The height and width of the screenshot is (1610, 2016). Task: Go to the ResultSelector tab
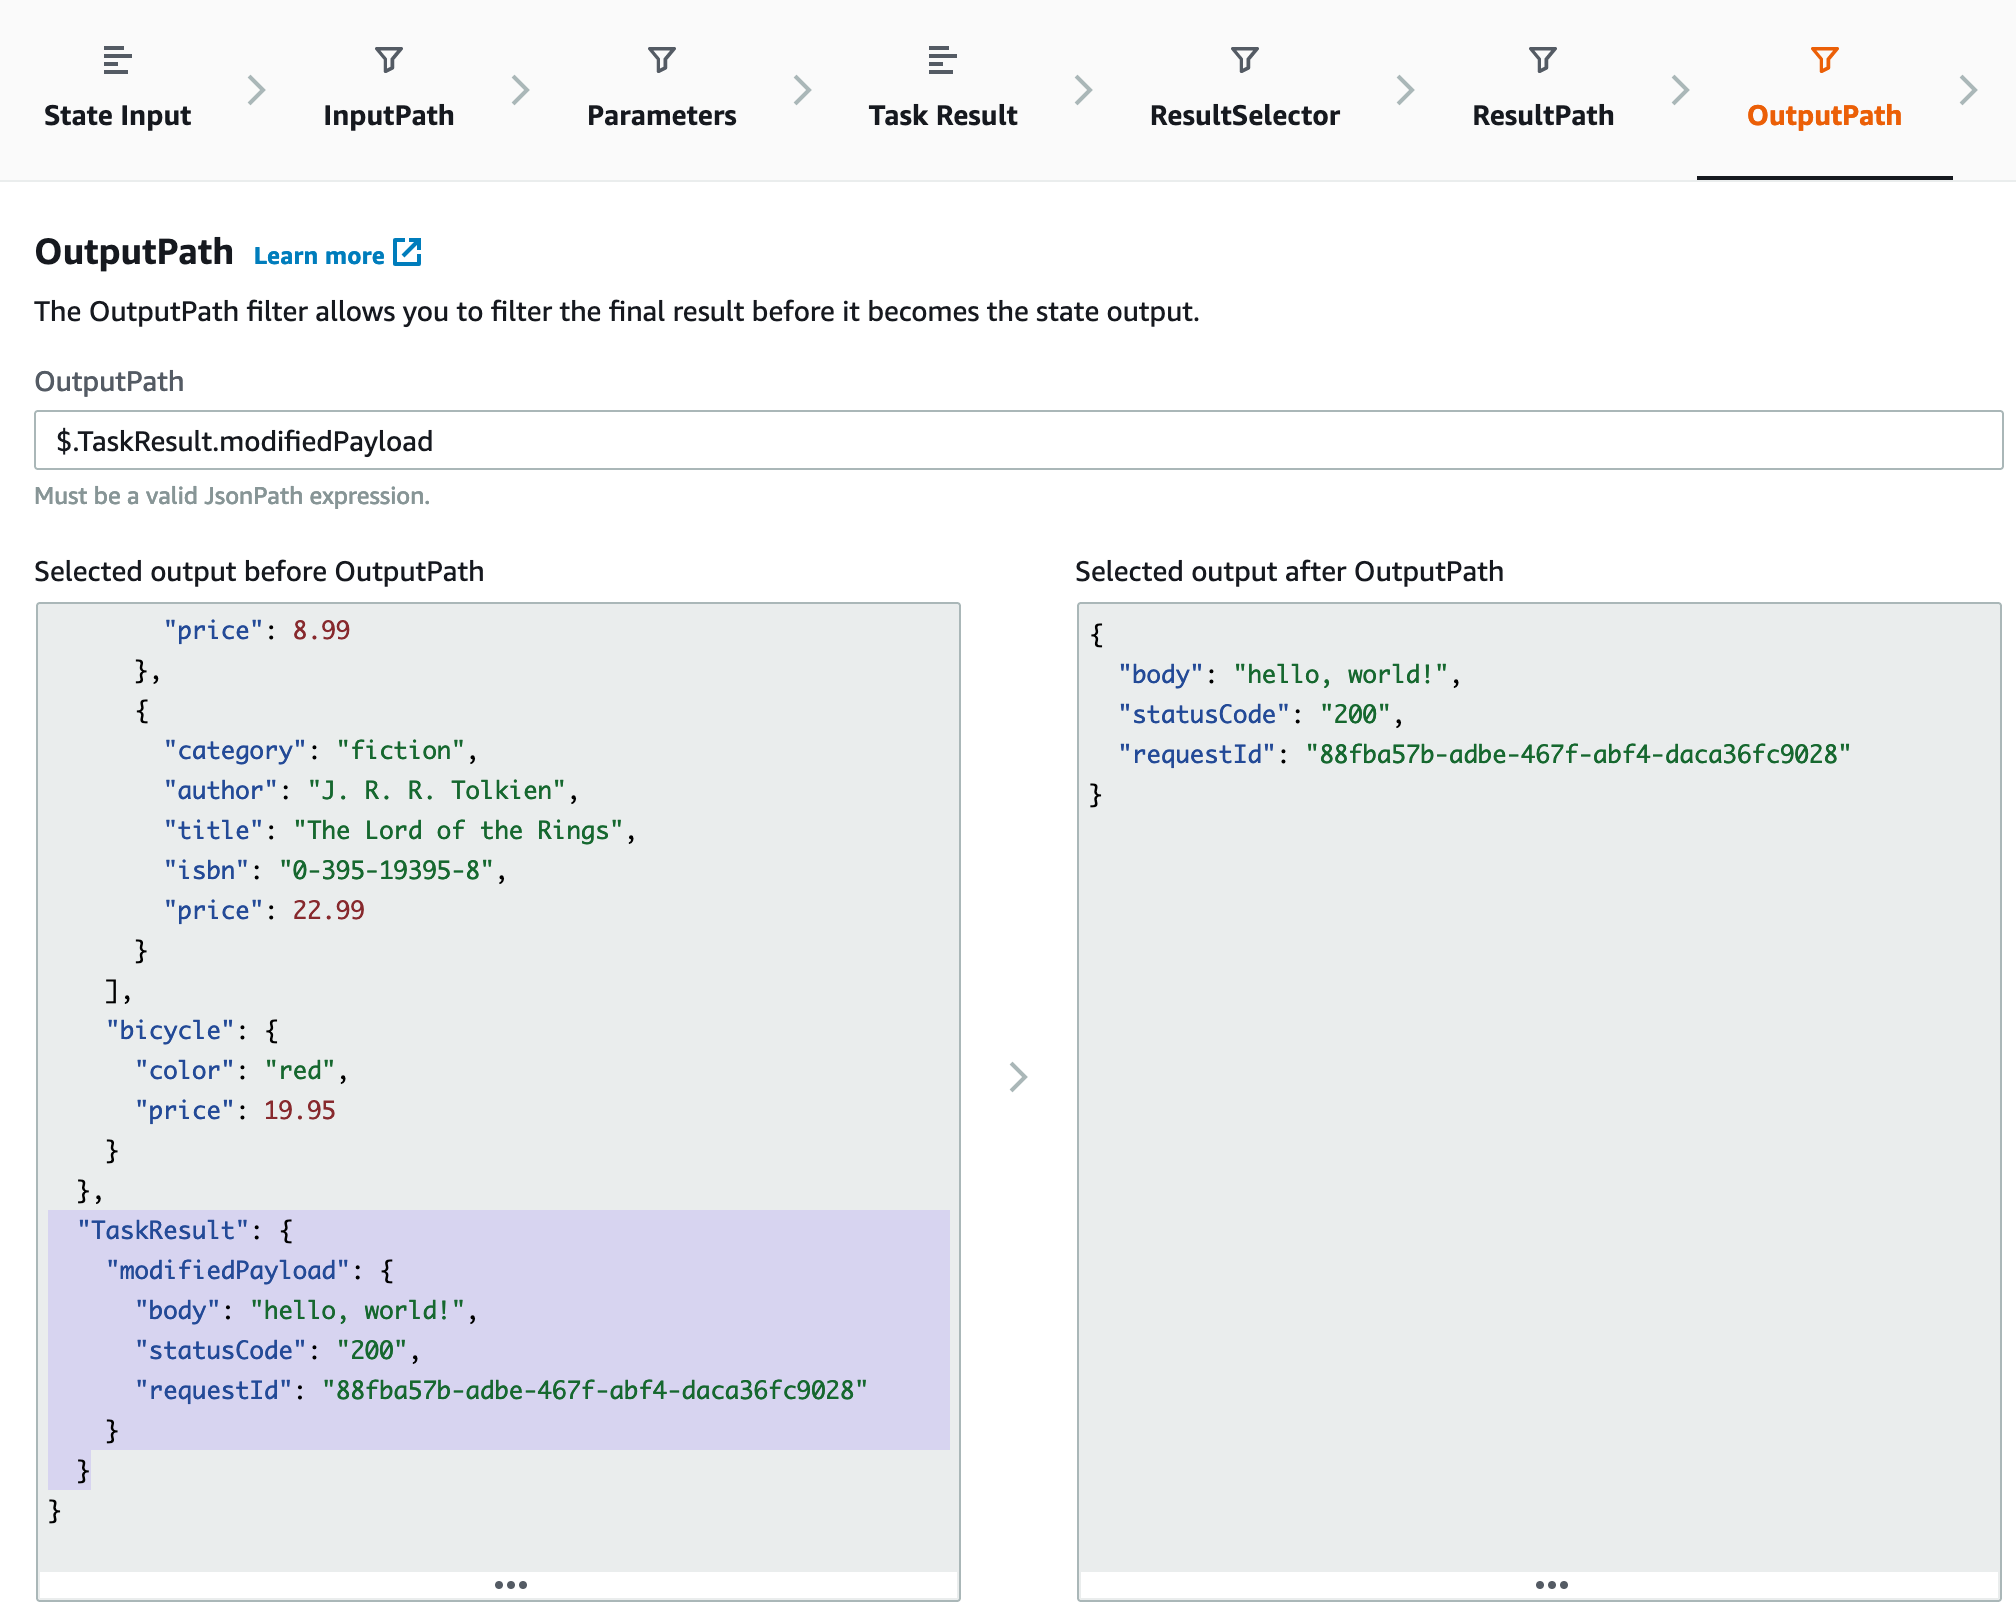point(1244,116)
